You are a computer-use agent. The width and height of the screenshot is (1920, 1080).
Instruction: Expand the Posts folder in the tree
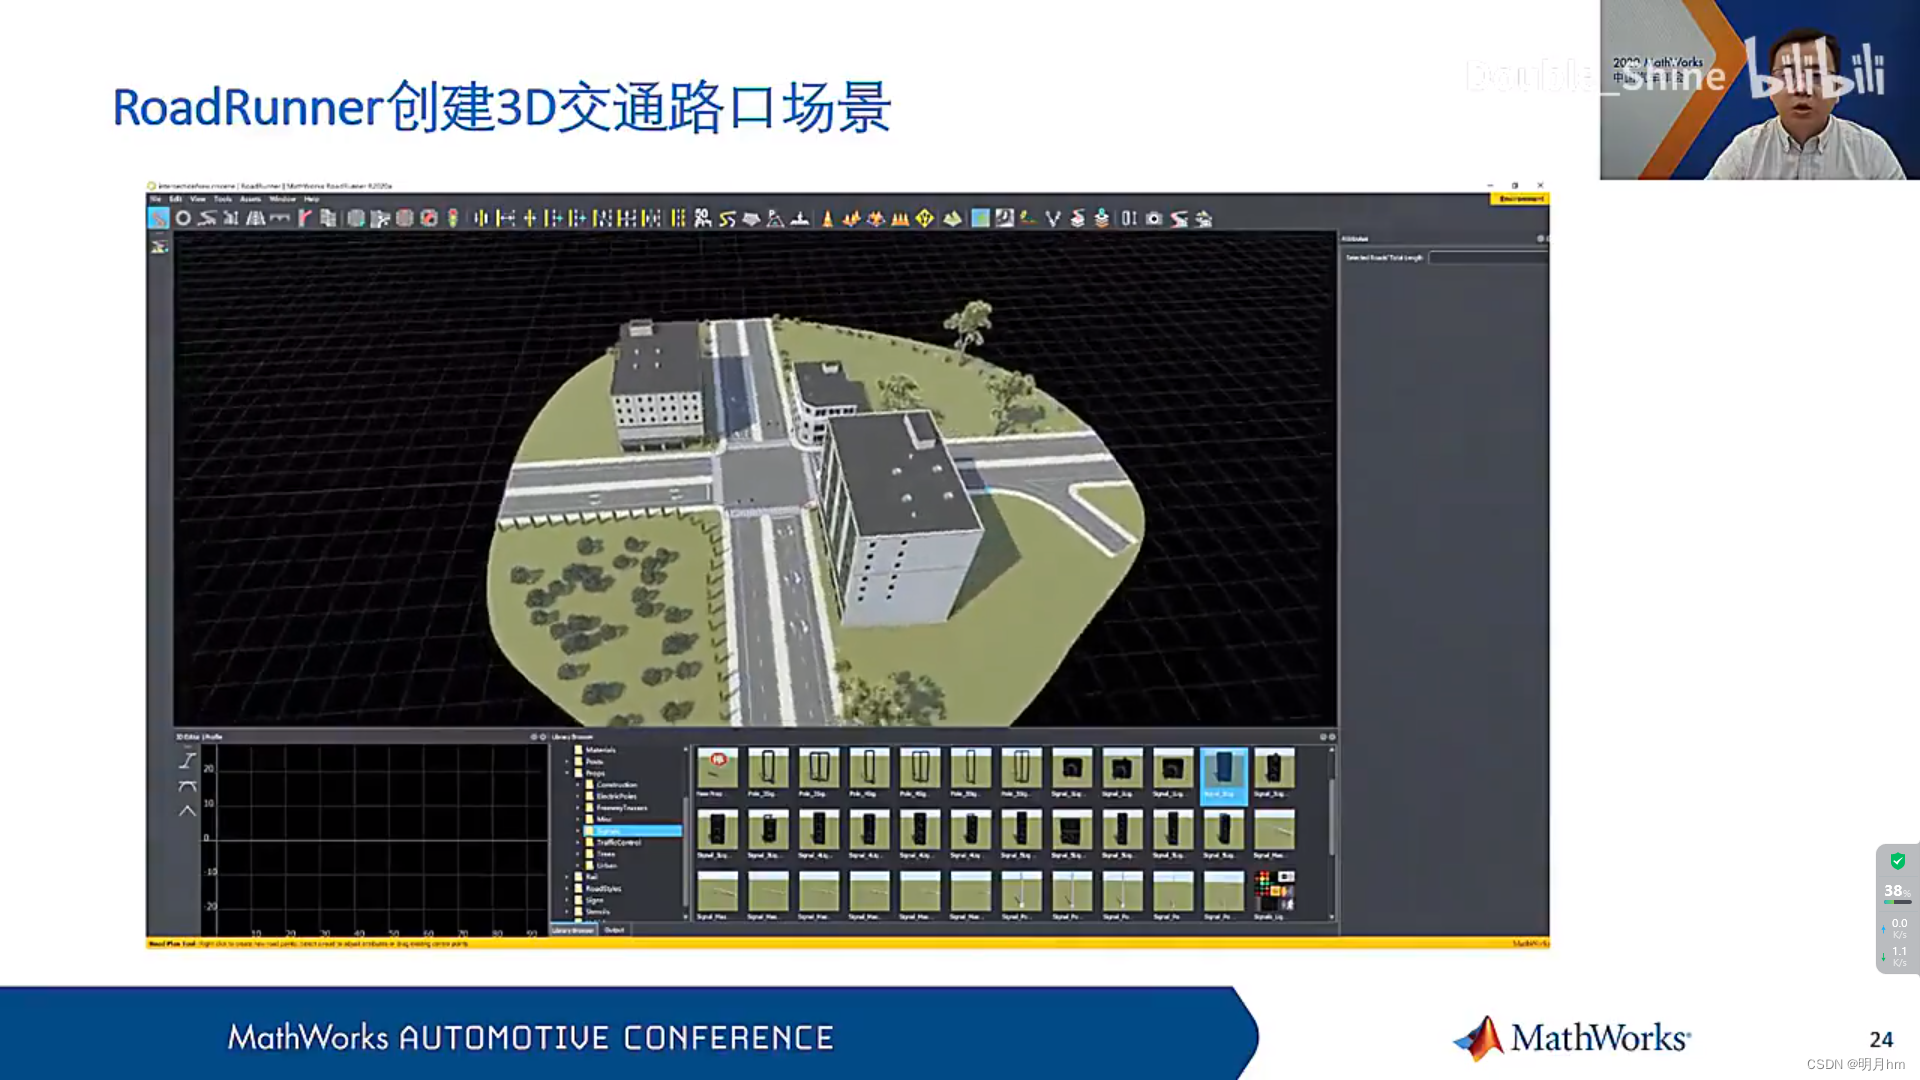coord(567,762)
